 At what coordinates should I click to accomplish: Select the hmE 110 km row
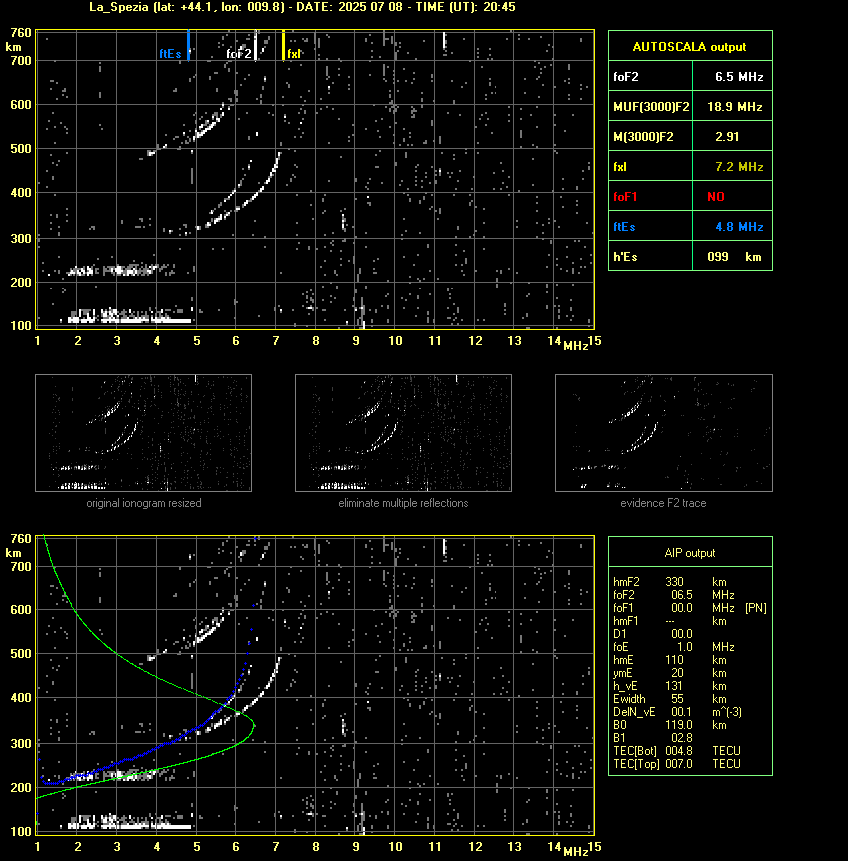point(670,661)
